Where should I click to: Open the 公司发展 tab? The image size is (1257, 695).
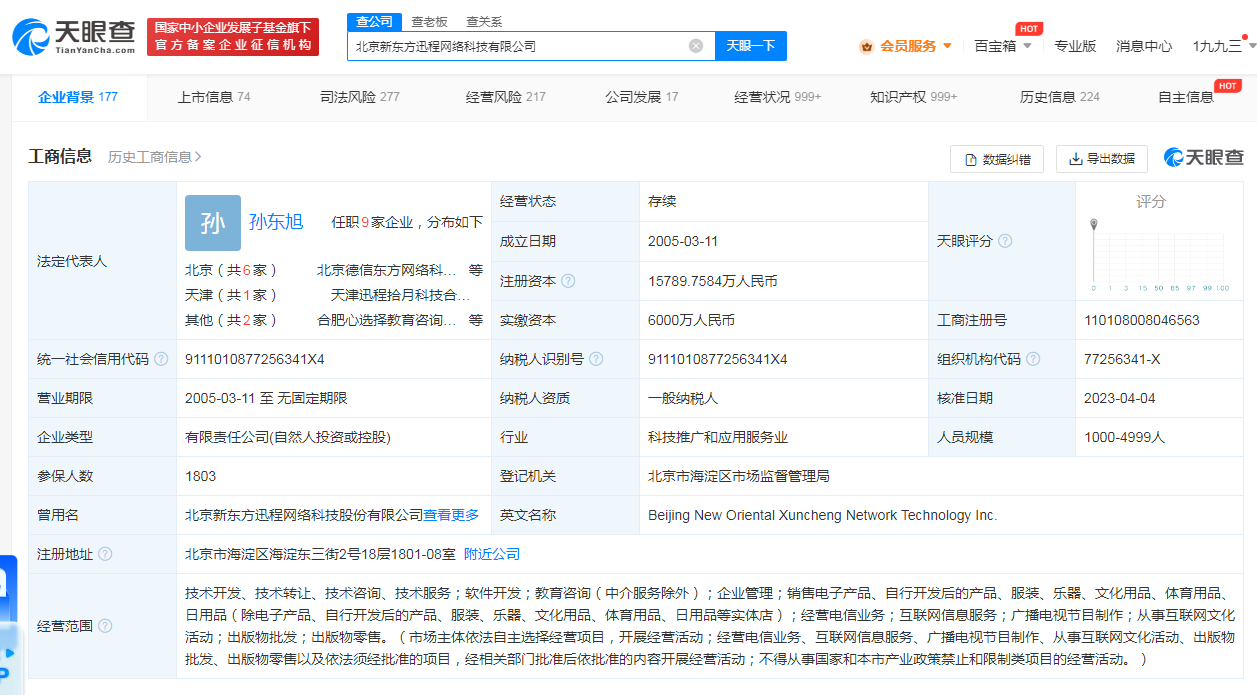pos(642,97)
